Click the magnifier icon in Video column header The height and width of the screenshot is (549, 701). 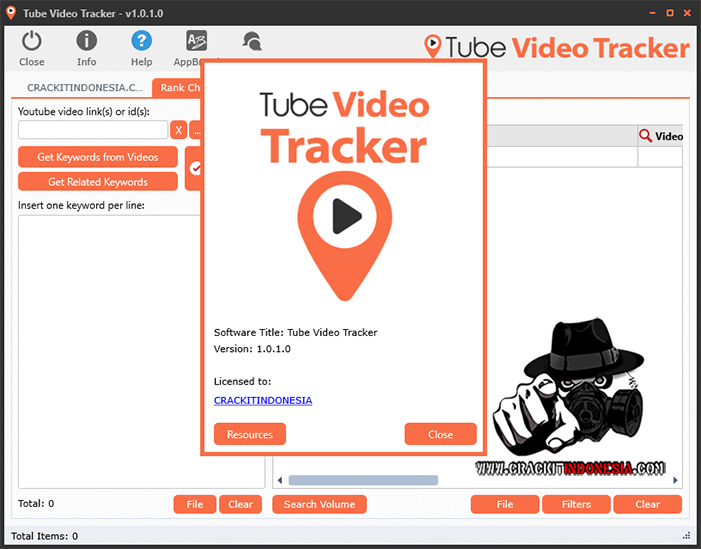click(x=646, y=136)
